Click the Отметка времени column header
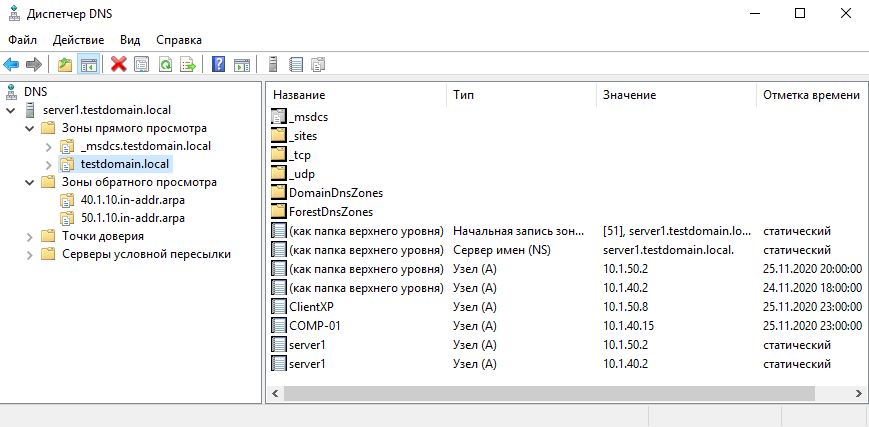This screenshot has height=427, width=869. click(x=810, y=94)
